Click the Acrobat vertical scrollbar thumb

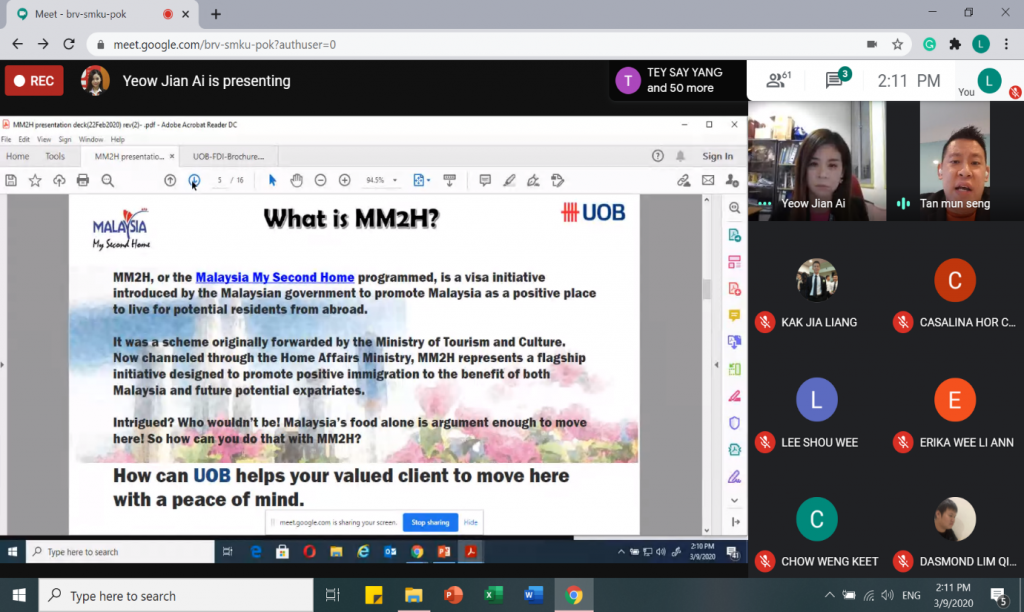point(706,288)
